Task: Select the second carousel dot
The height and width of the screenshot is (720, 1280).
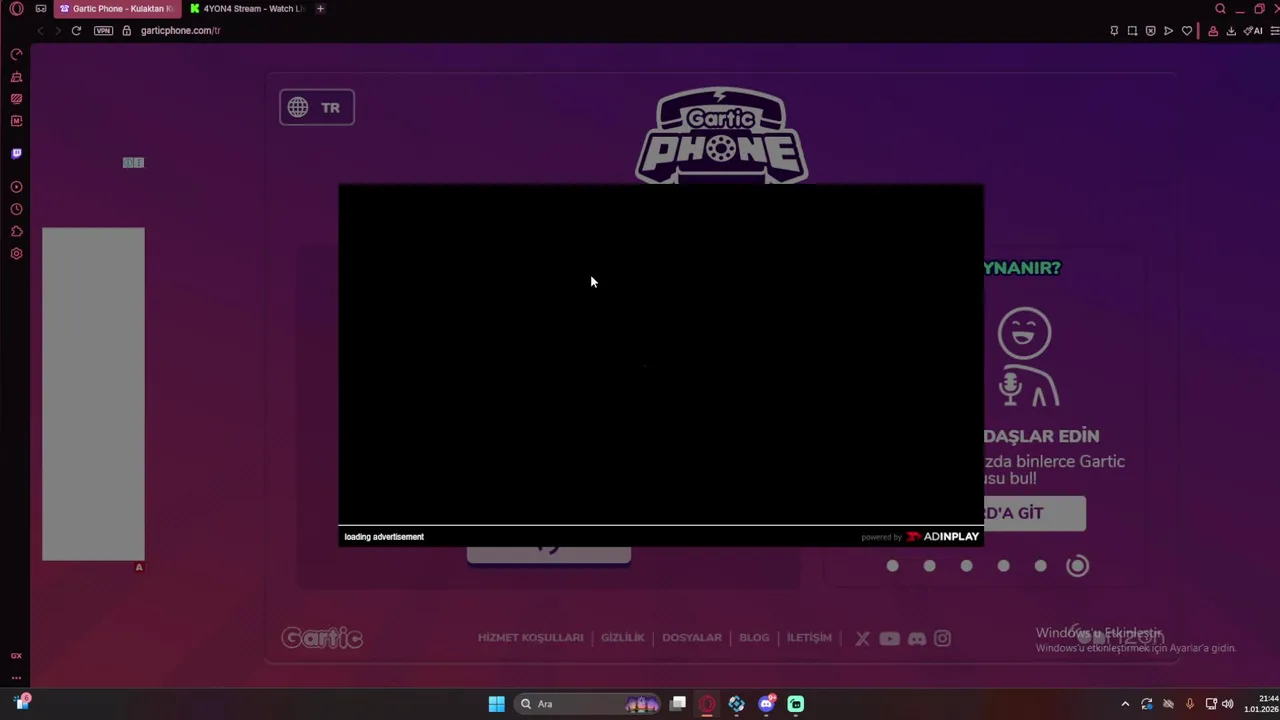Action: (929, 566)
